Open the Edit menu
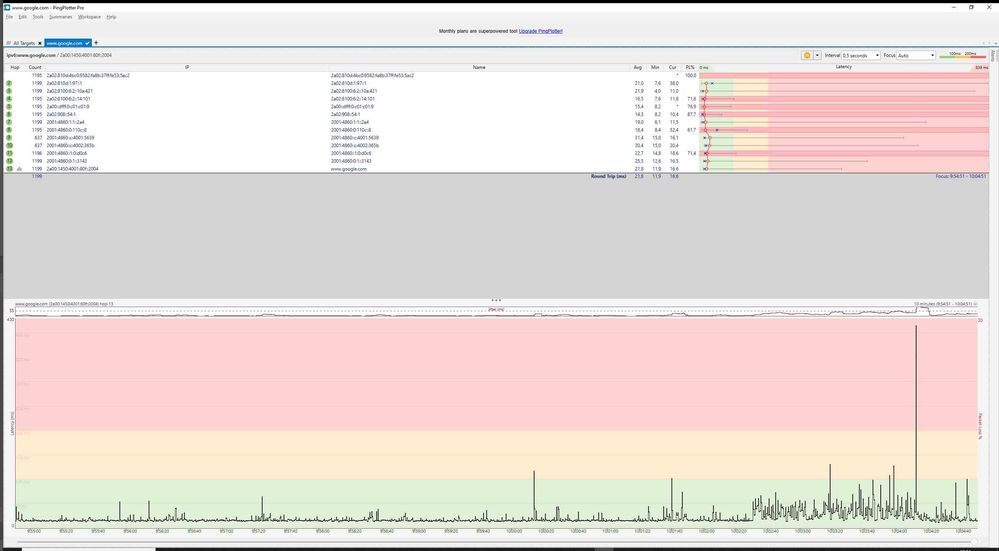This screenshot has height=551, width=999. coord(22,17)
